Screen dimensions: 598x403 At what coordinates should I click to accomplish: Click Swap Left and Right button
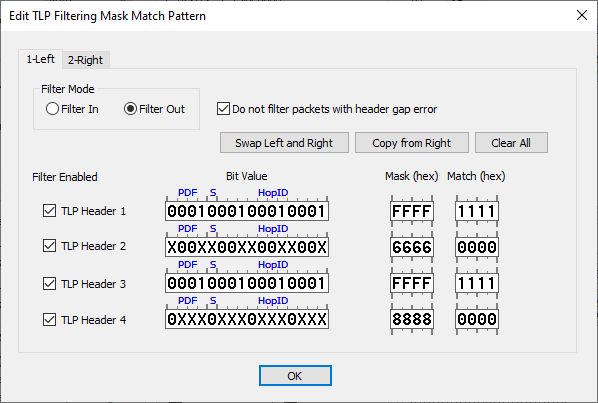284,143
